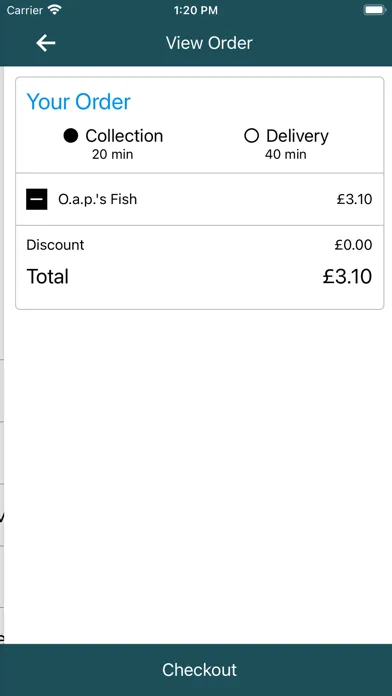The height and width of the screenshot is (696, 392).
Task: Click the £0.00 discount amount
Action: click(353, 245)
